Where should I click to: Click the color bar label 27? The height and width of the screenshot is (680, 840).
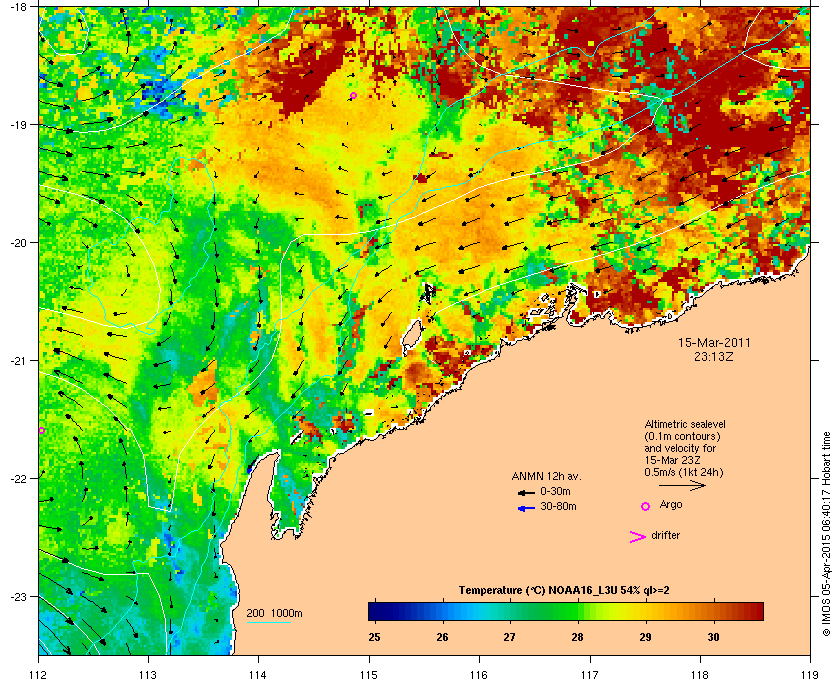(x=509, y=637)
